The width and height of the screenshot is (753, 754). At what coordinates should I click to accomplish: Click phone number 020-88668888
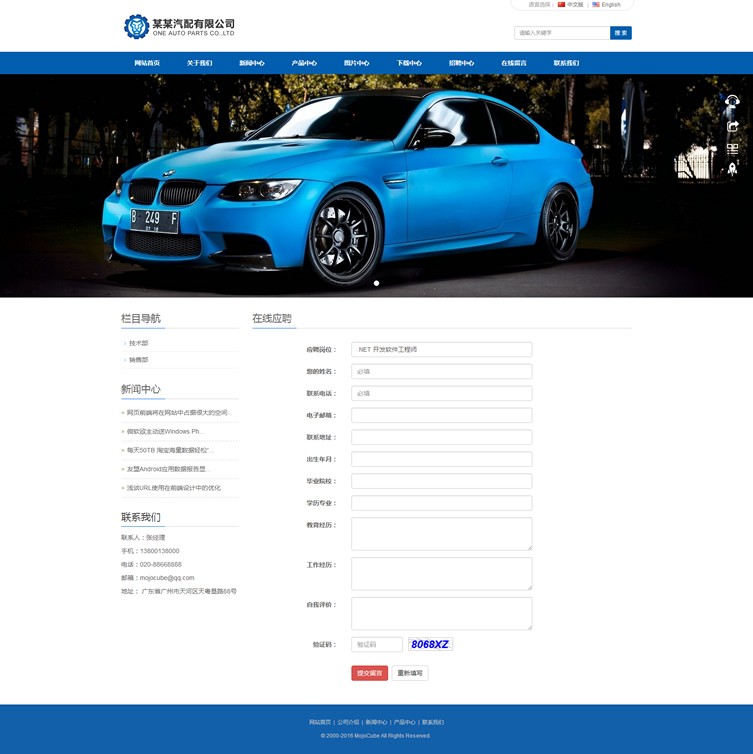click(161, 564)
